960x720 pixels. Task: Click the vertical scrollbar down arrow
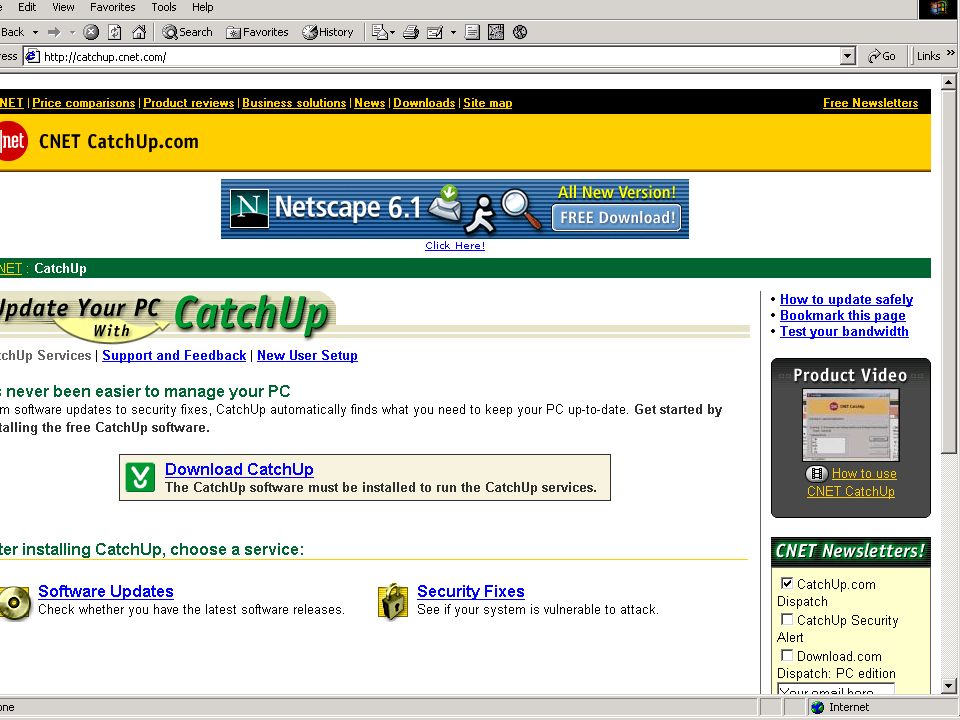click(x=949, y=686)
